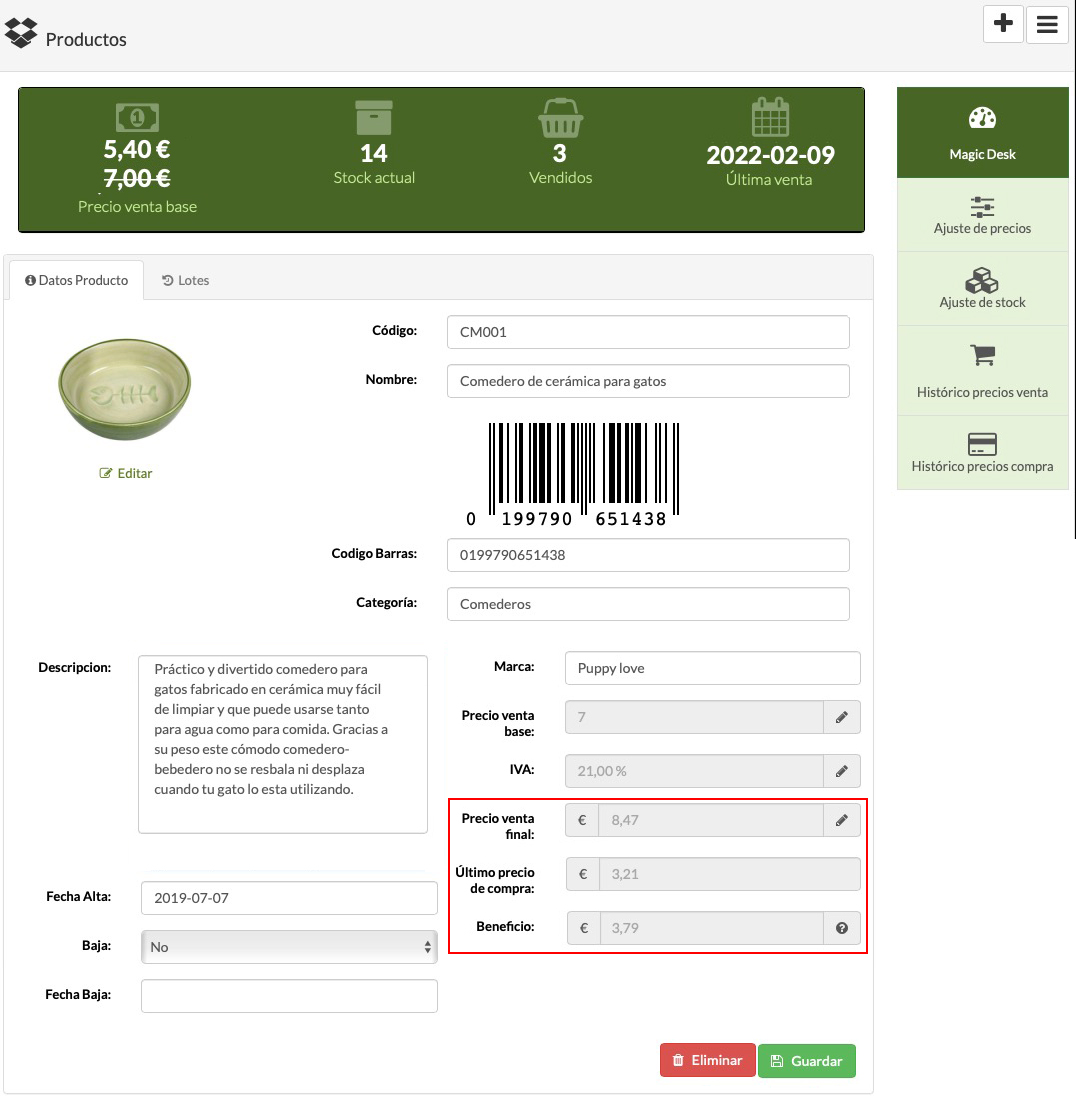This screenshot has width=1076, height=1099.
Task: Open the Categoría field for Comederos
Action: tap(647, 604)
